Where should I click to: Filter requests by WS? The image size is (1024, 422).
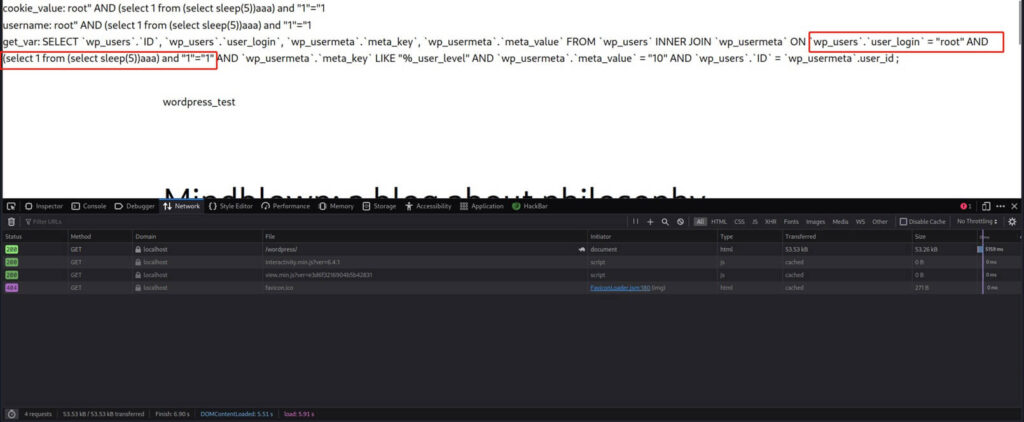click(x=859, y=222)
